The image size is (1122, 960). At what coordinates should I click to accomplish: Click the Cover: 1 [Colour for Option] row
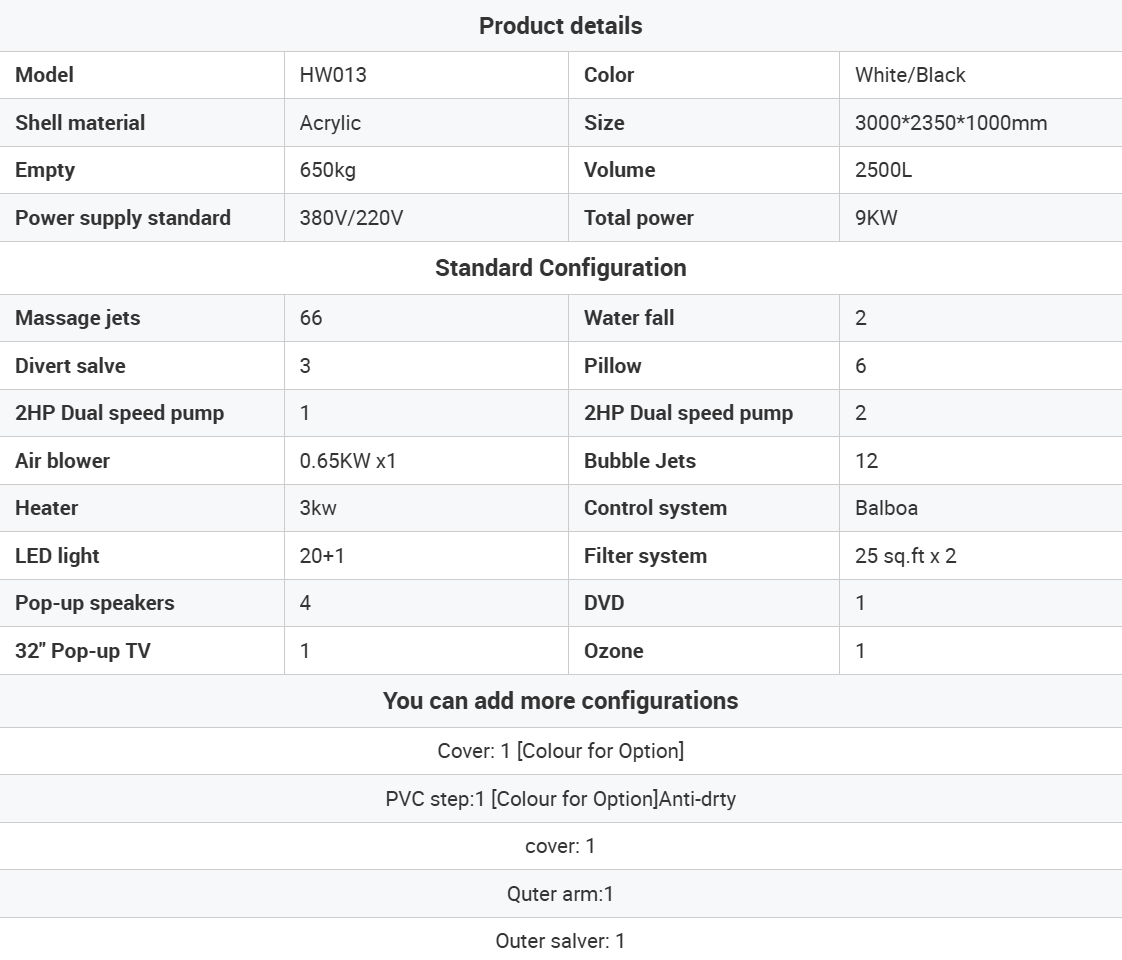point(560,751)
